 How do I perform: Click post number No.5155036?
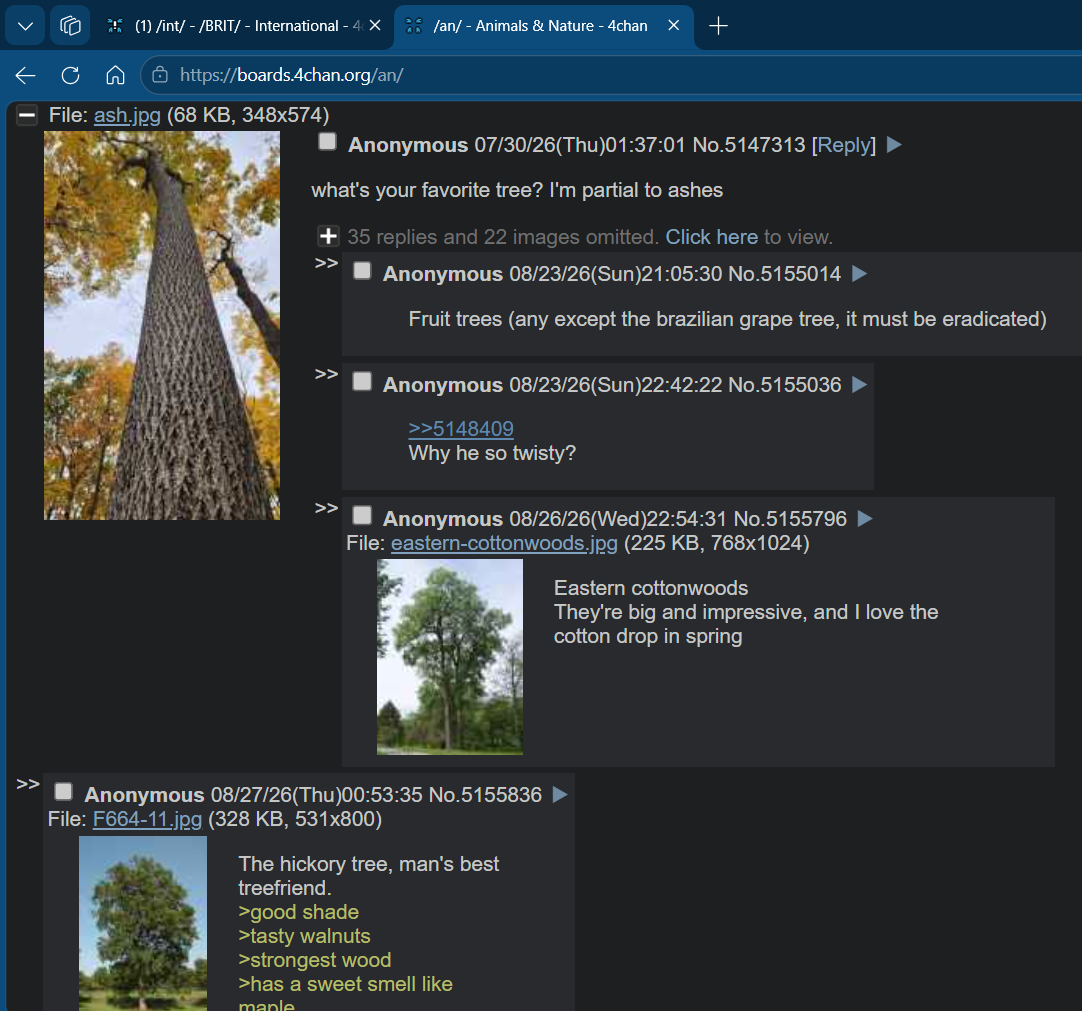(785, 385)
